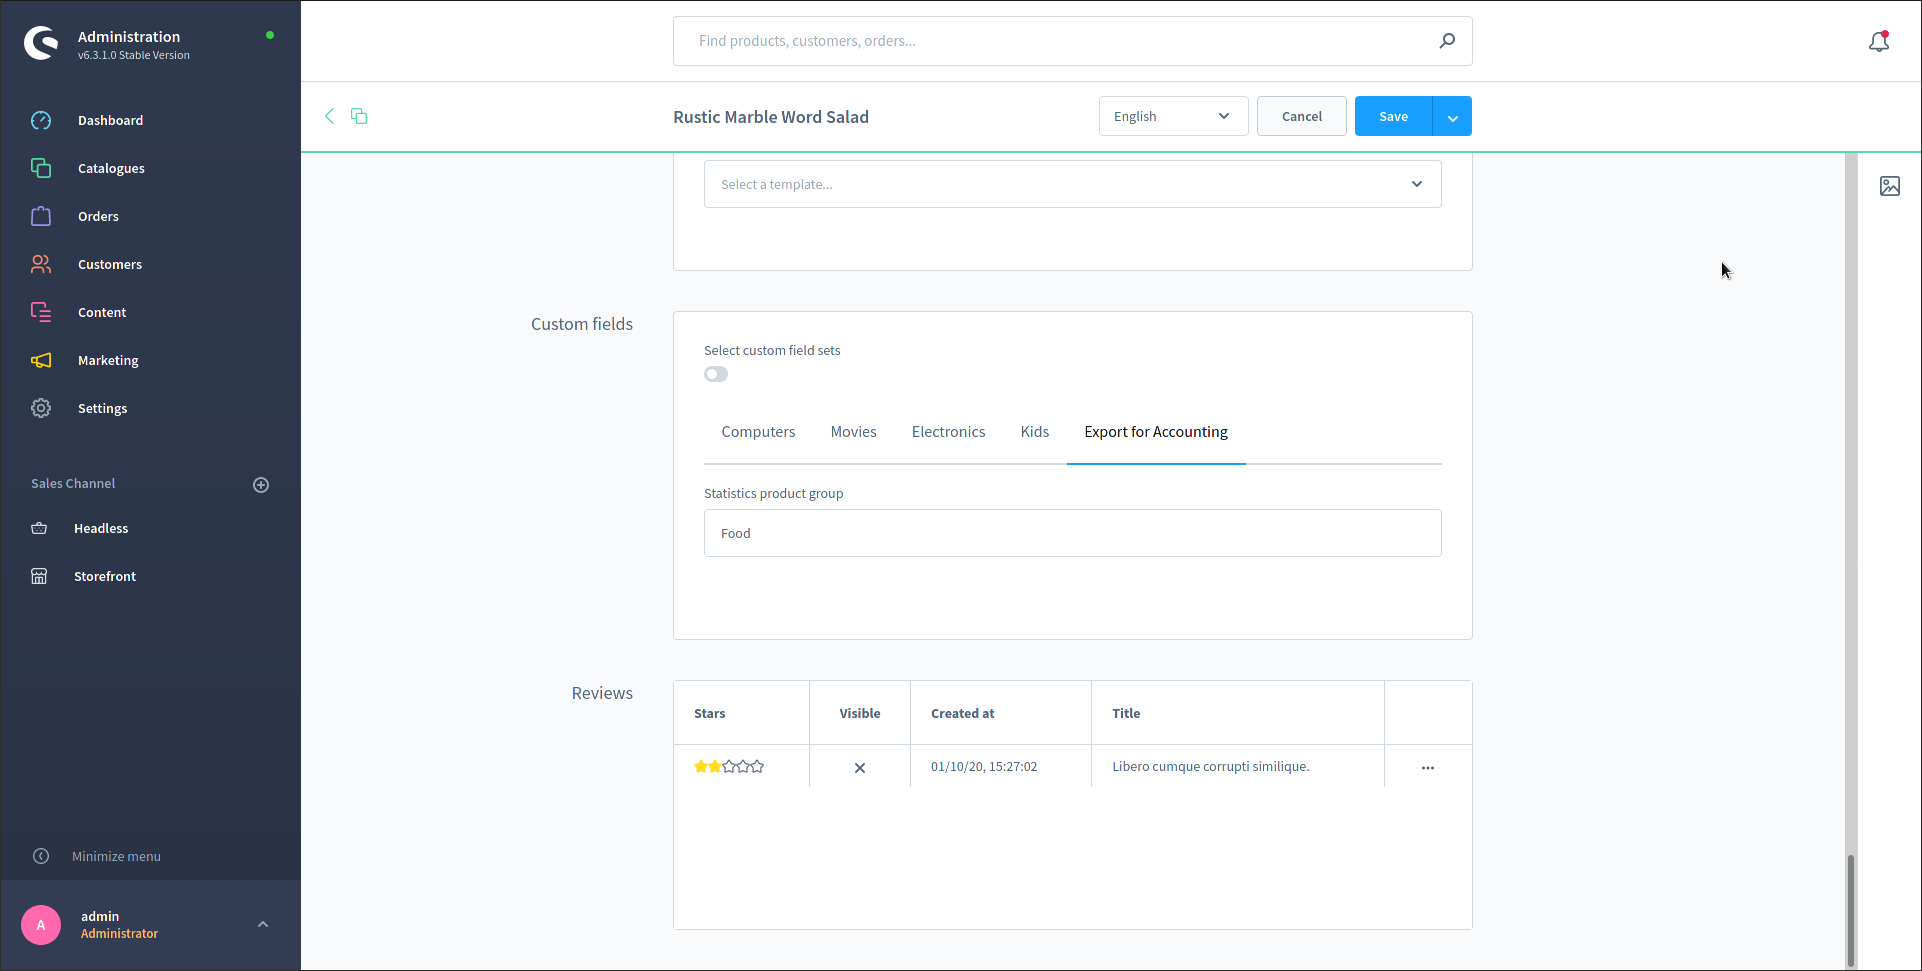This screenshot has height=971, width=1922.
Task: Open the English language dropdown
Action: tap(1173, 116)
